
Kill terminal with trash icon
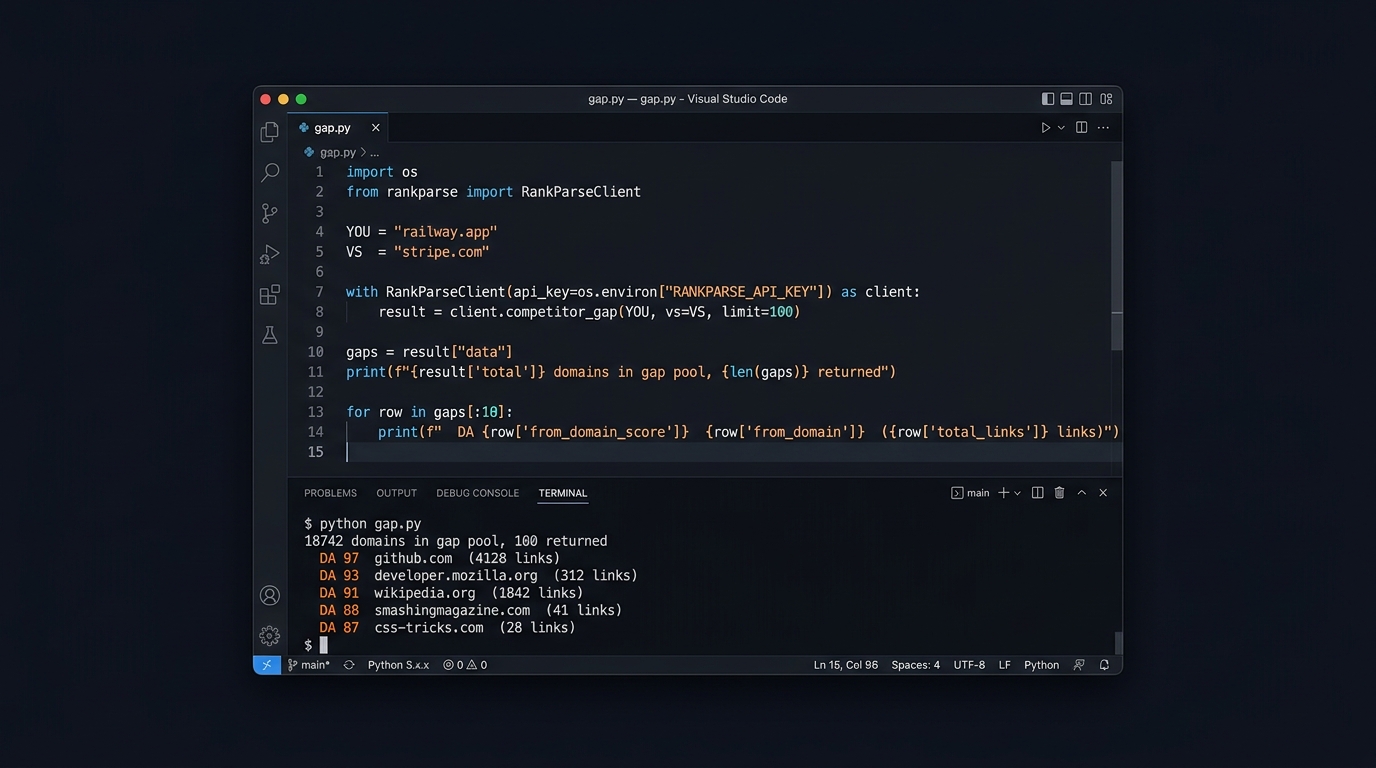point(1060,493)
